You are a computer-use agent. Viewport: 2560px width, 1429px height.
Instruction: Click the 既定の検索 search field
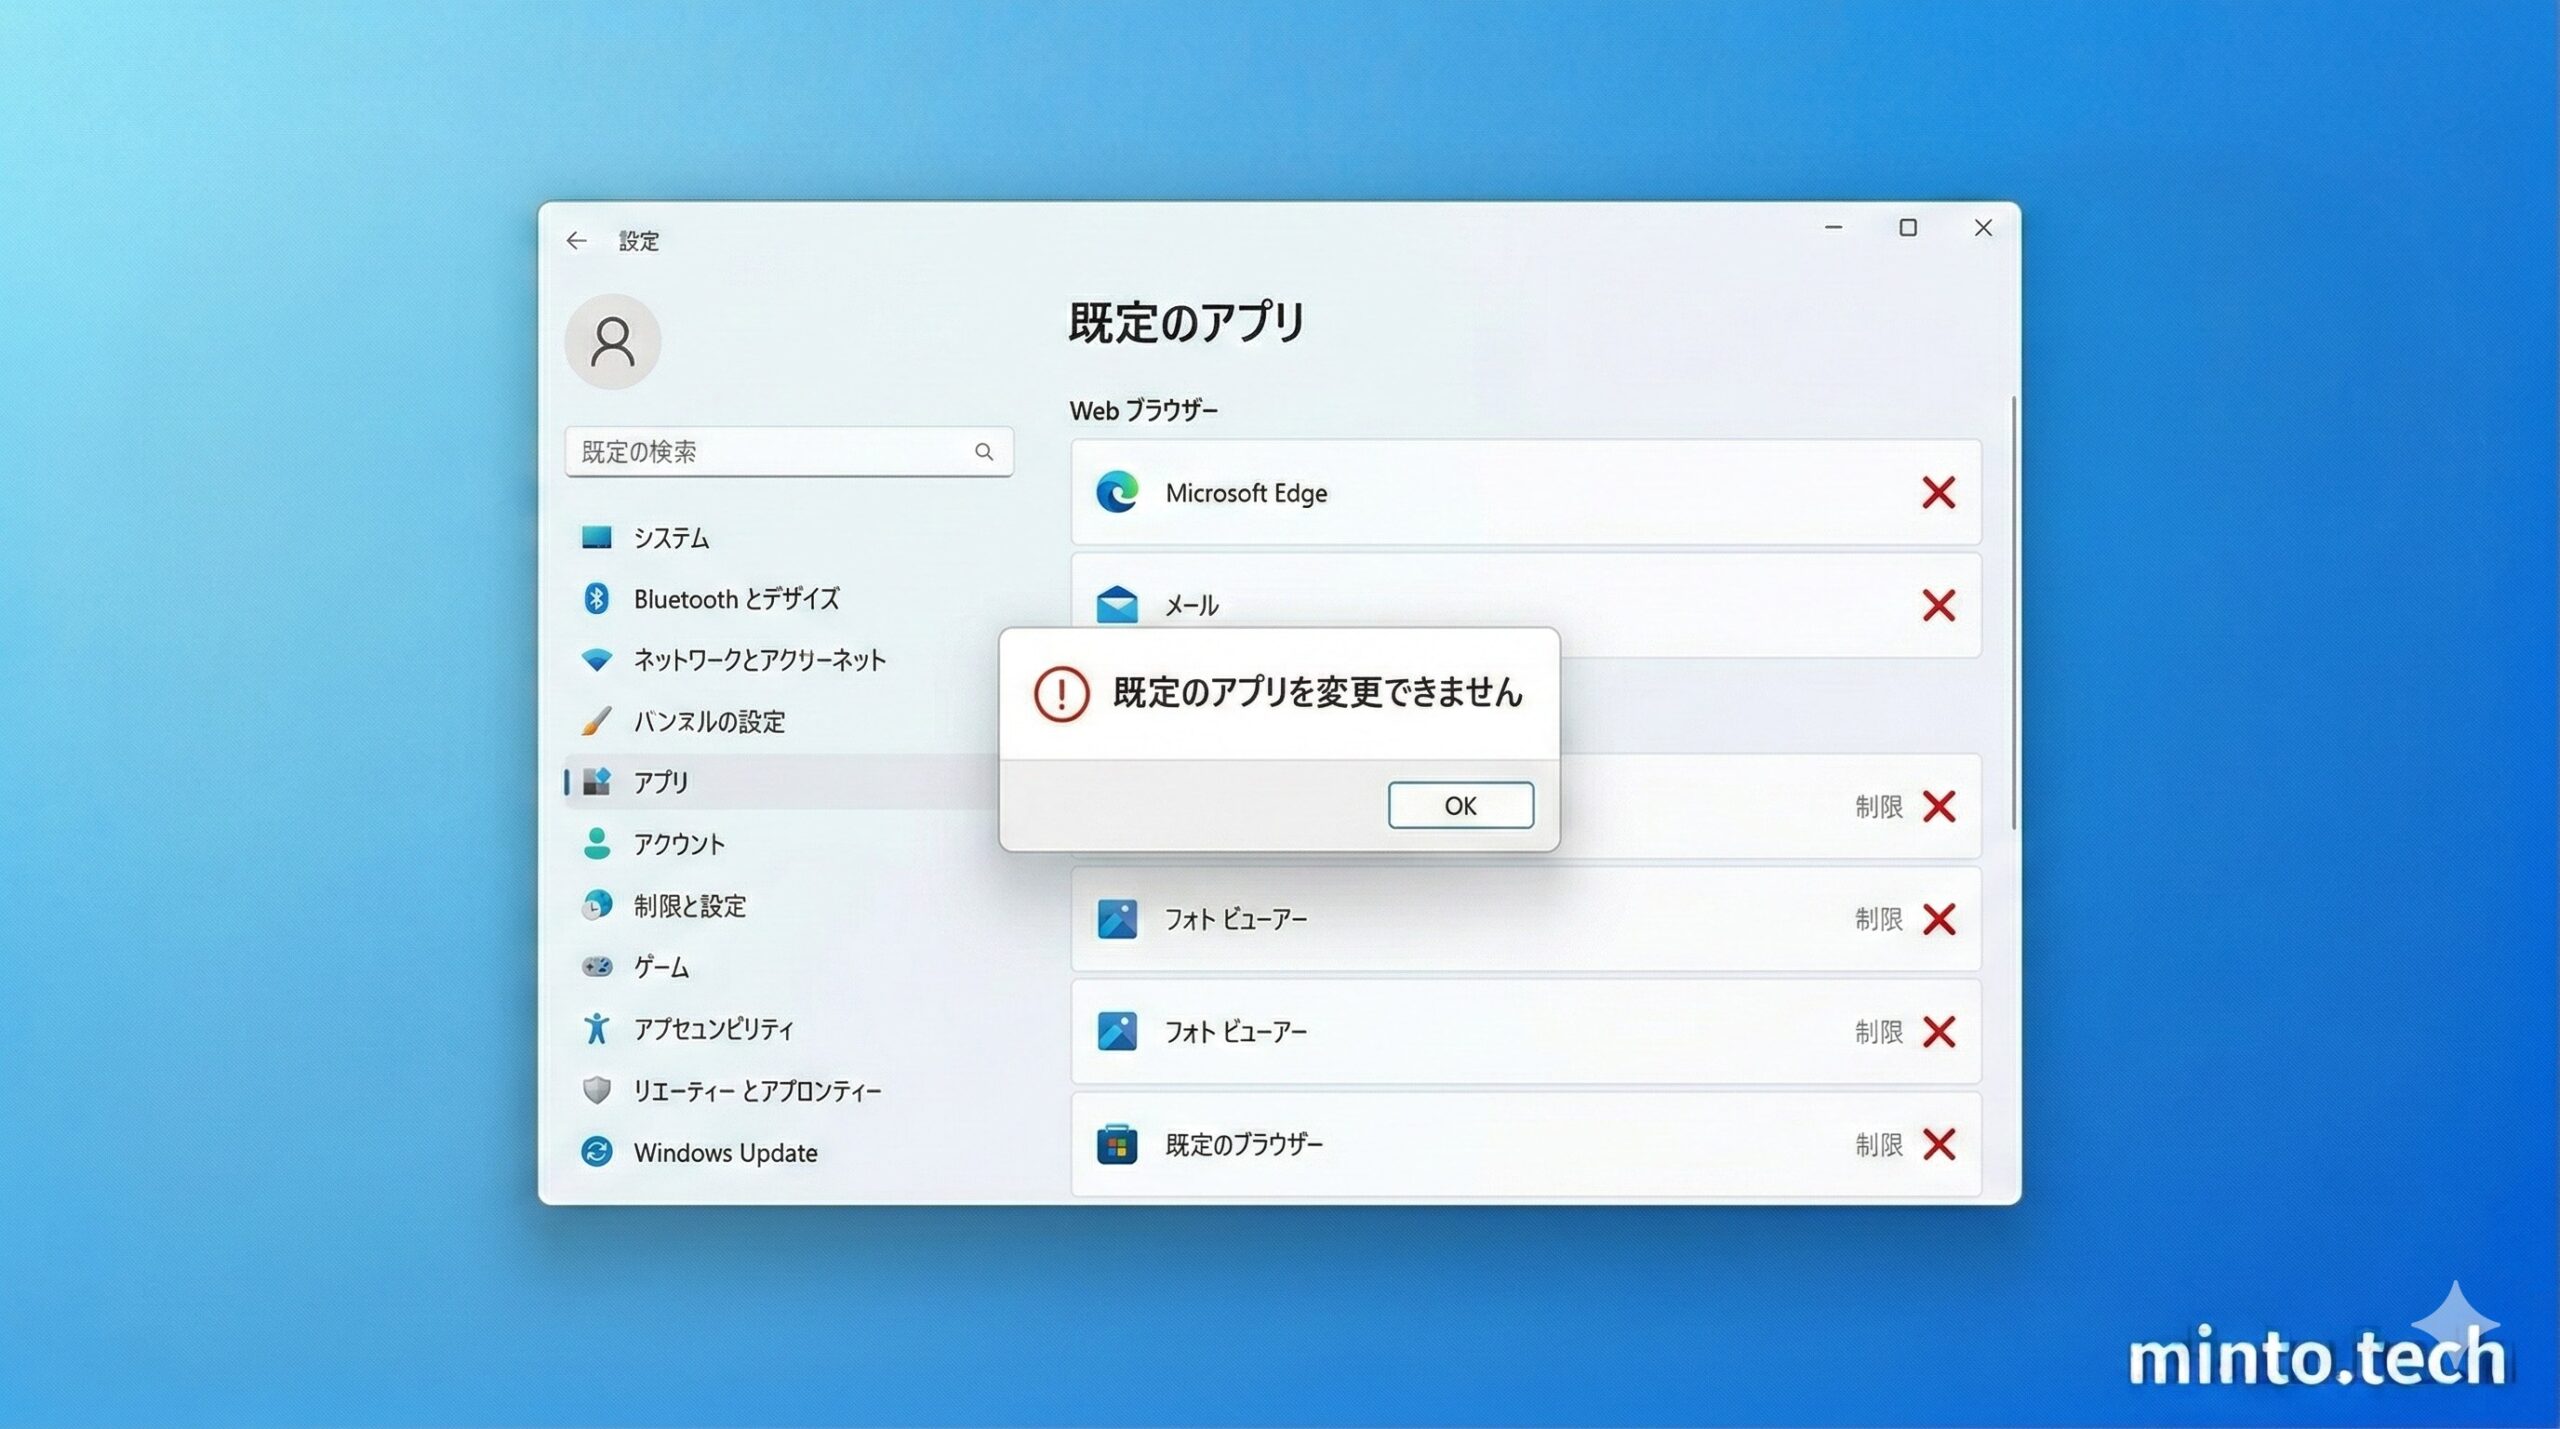760,452
